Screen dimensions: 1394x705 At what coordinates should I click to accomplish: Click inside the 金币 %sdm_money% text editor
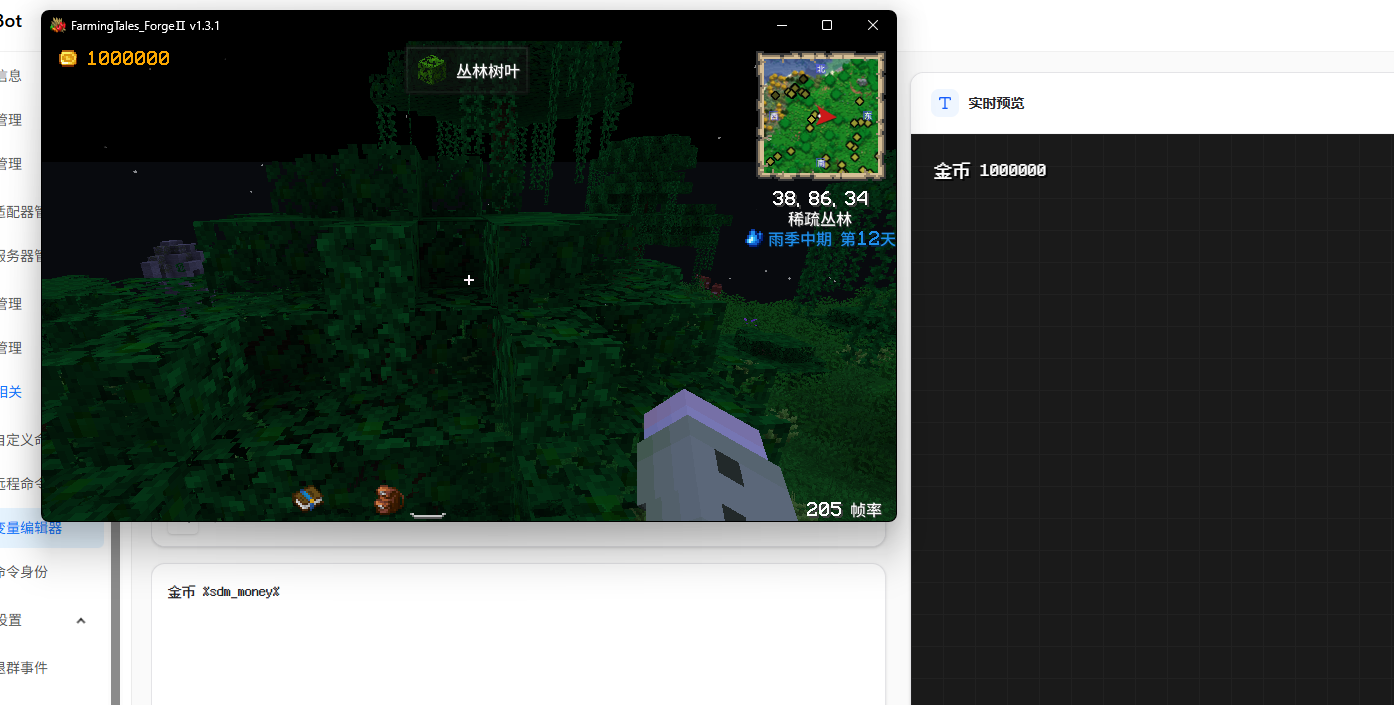coord(518,640)
